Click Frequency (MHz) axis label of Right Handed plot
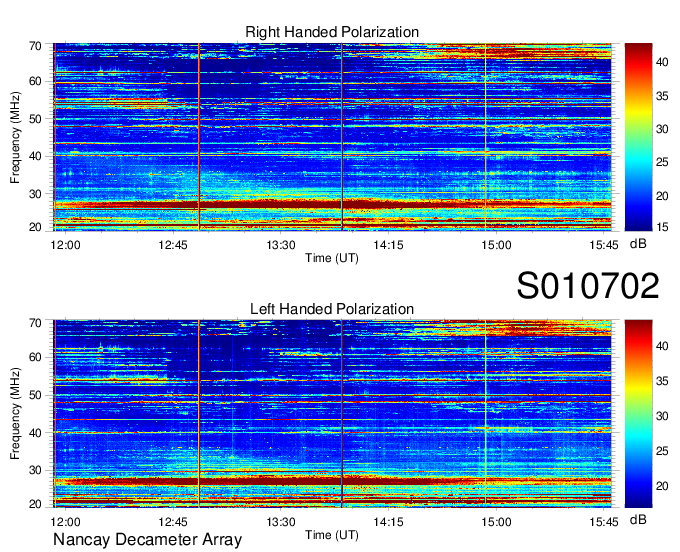This screenshot has height=552, width=680. point(15,137)
